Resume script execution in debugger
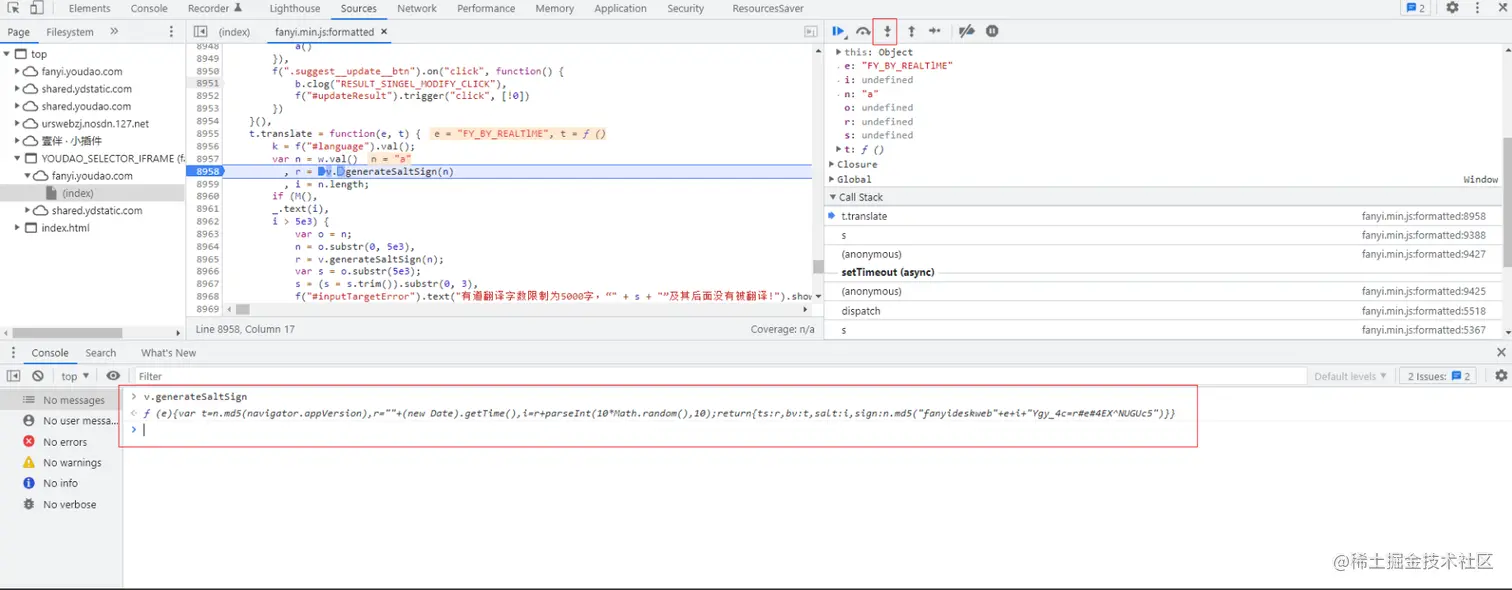Viewport: 1512px width, 590px height. click(x=838, y=31)
